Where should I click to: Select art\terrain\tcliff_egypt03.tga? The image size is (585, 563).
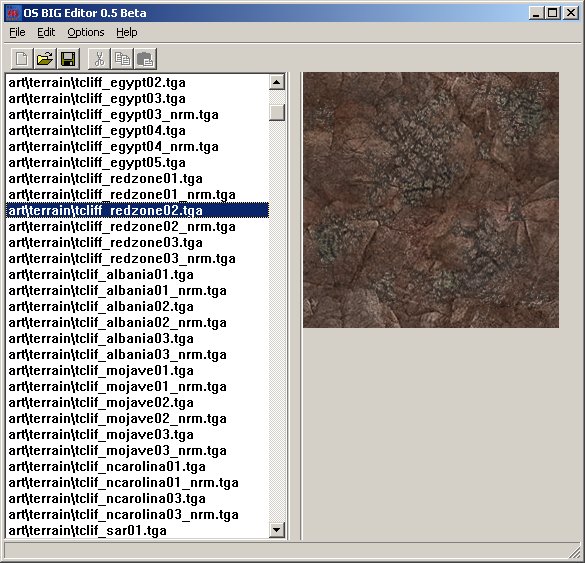click(137, 98)
